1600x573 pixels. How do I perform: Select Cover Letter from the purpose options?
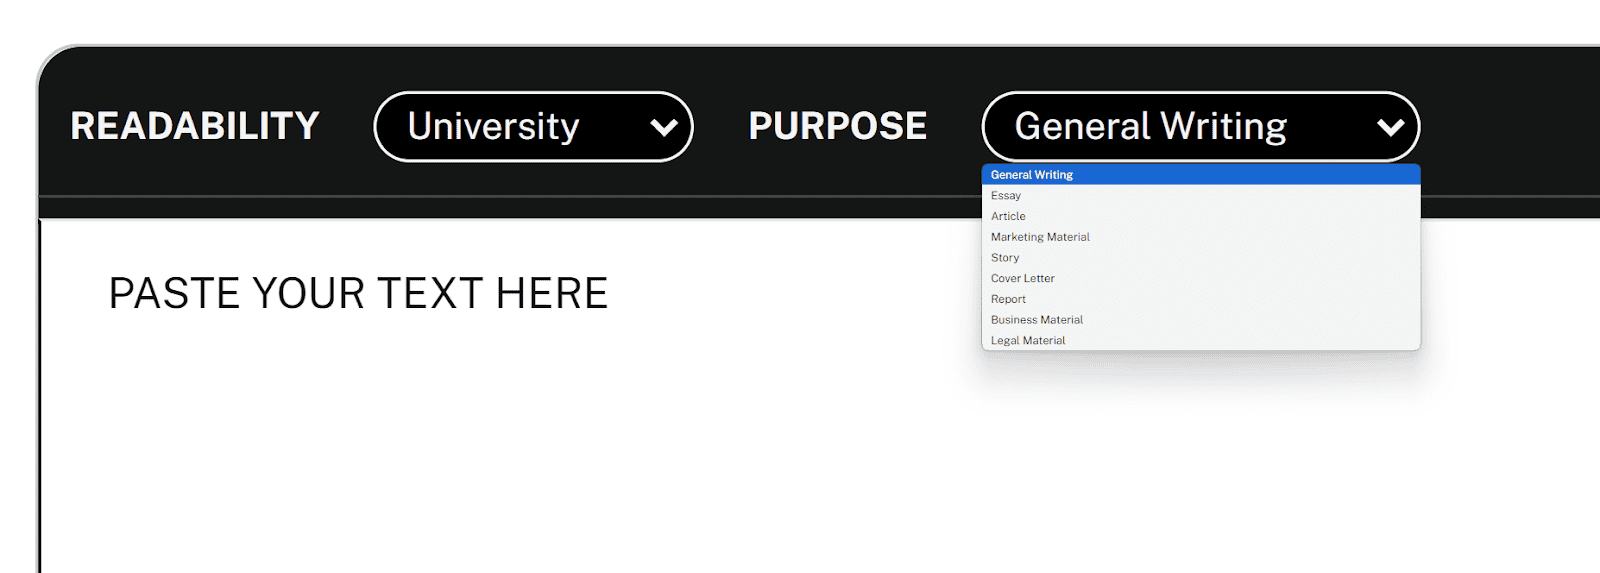coord(1022,279)
